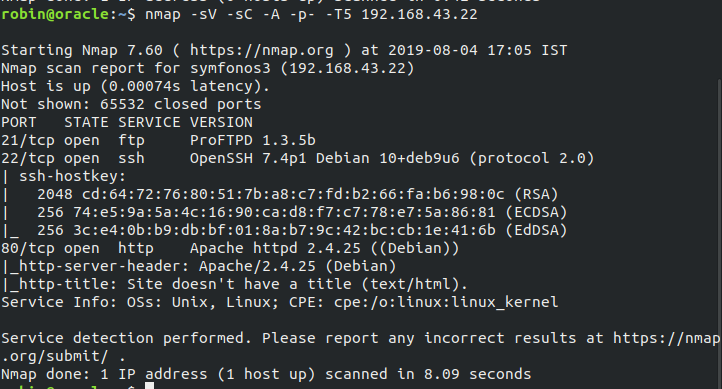Click the nmap command text on the prompt line
Viewport: 722px width, 389px height.
[x=311, y=14]
